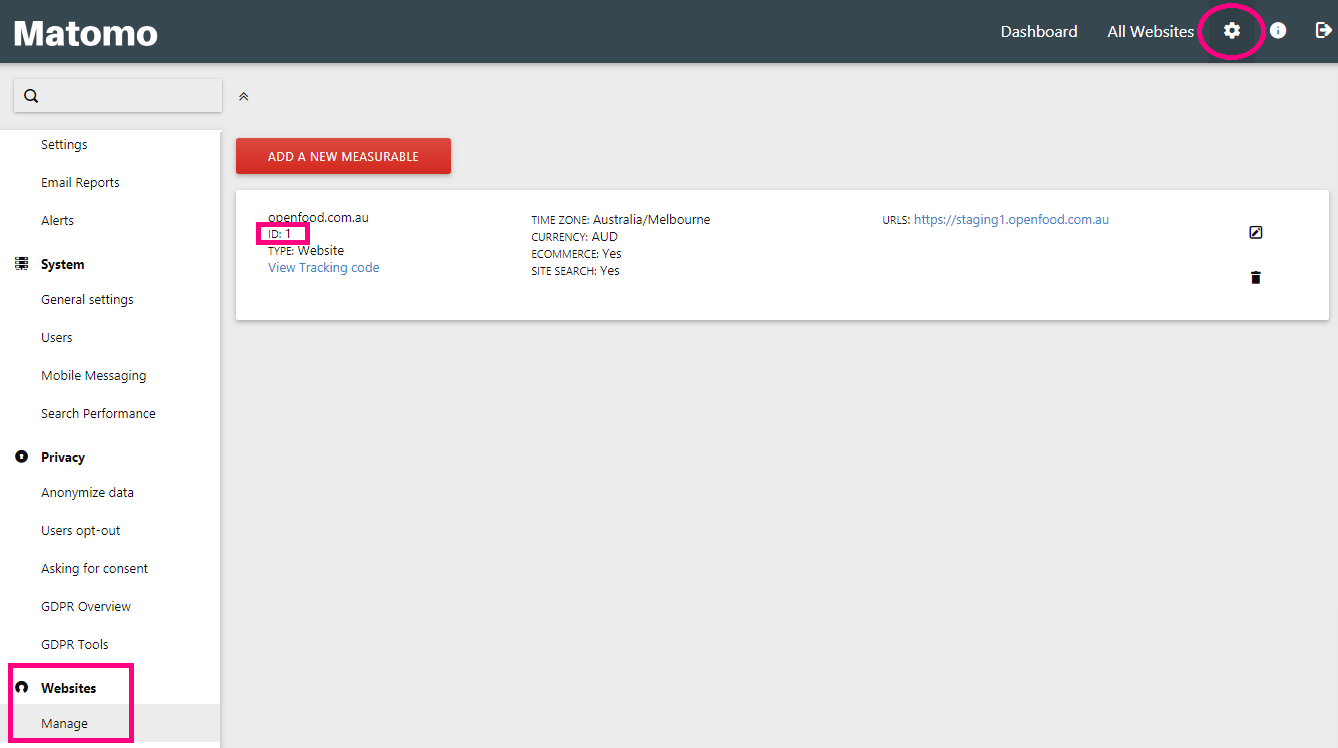
Task: Select Manage under Websites
Action: [64, 723]
